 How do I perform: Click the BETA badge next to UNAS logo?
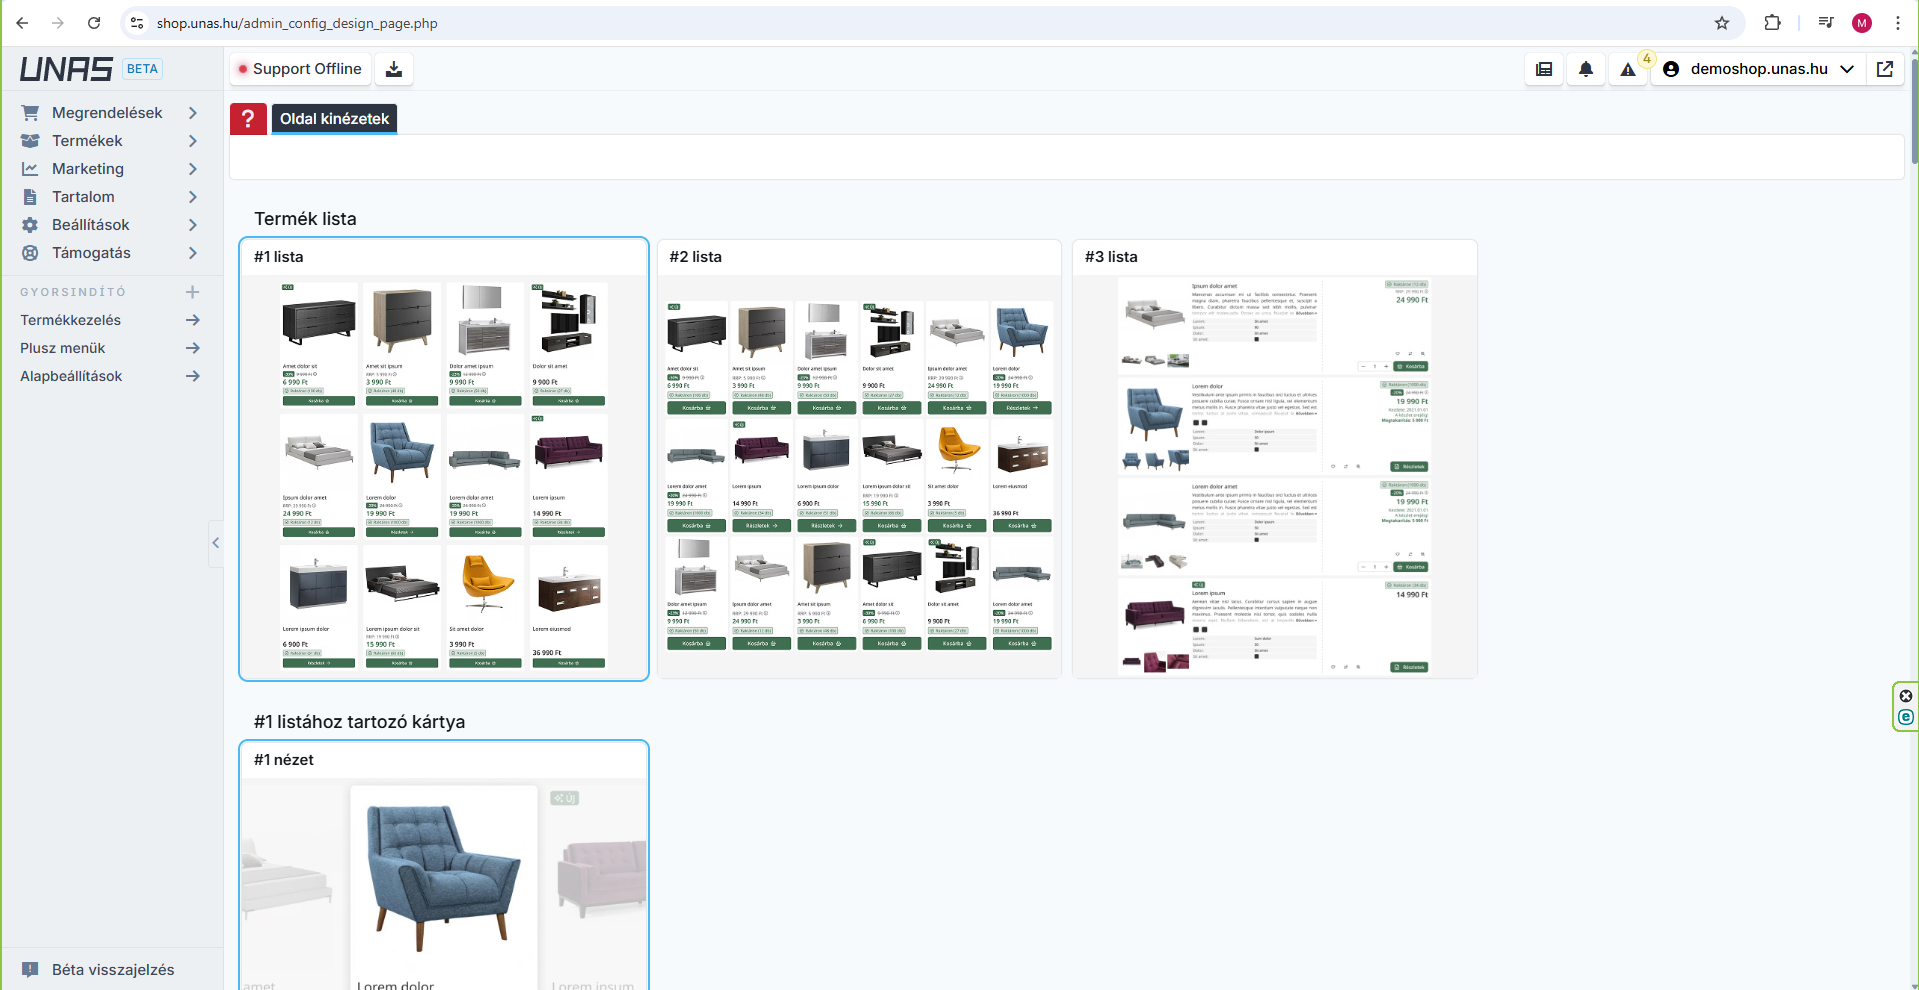[142, 69]
